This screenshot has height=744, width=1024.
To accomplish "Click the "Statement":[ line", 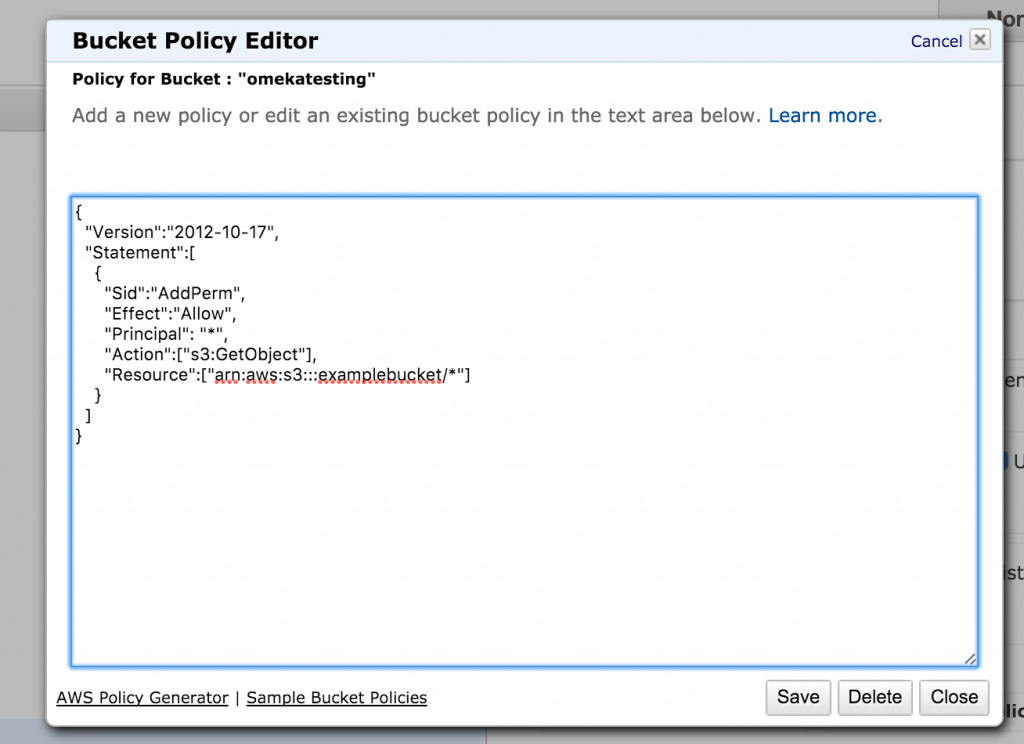I will 140,252.
